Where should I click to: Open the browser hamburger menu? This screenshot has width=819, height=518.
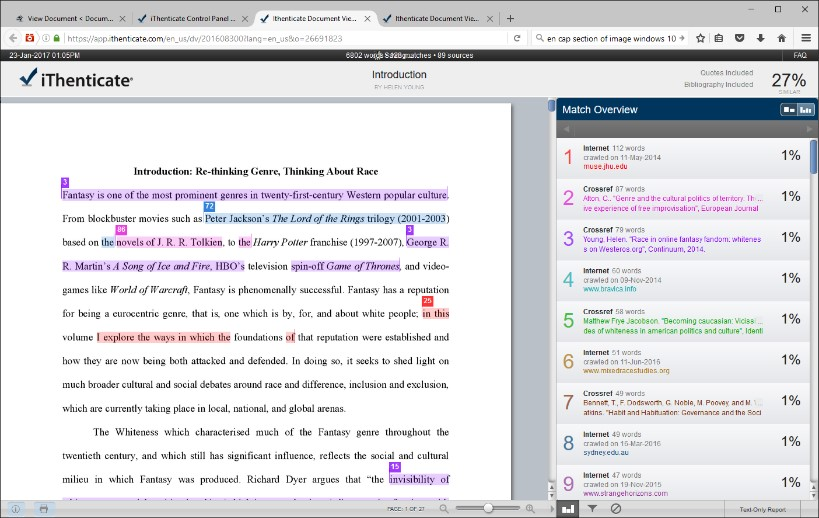coord(806,38)
